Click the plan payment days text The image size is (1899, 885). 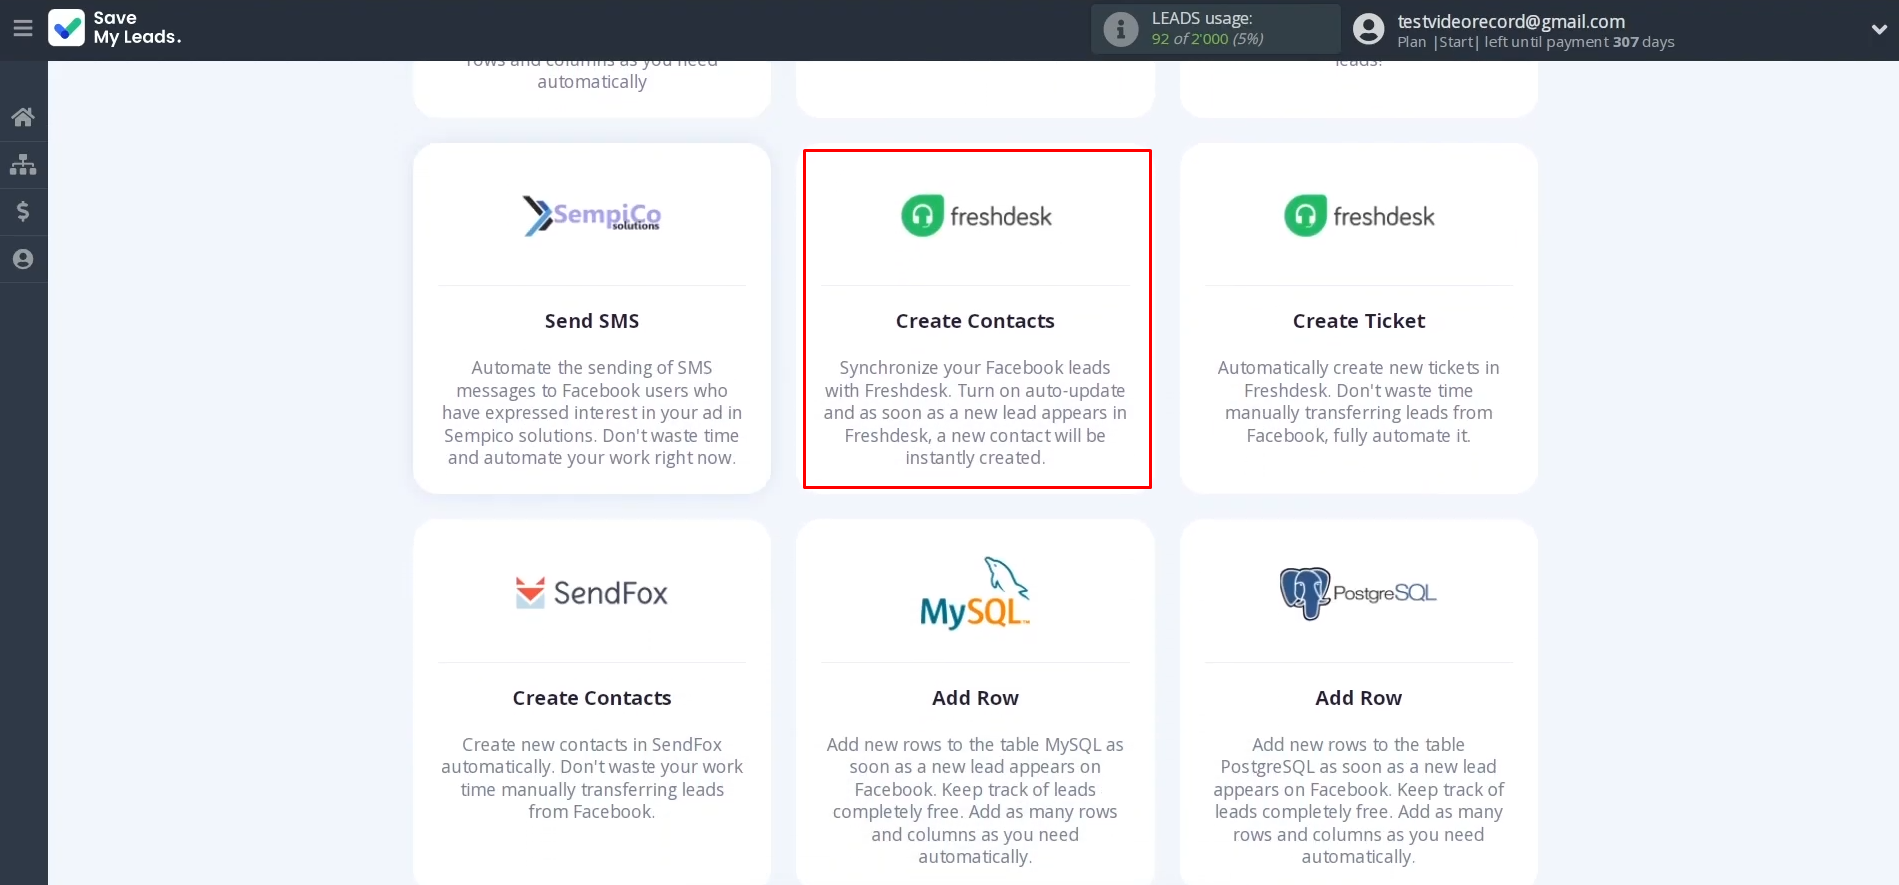point(1535,42)
